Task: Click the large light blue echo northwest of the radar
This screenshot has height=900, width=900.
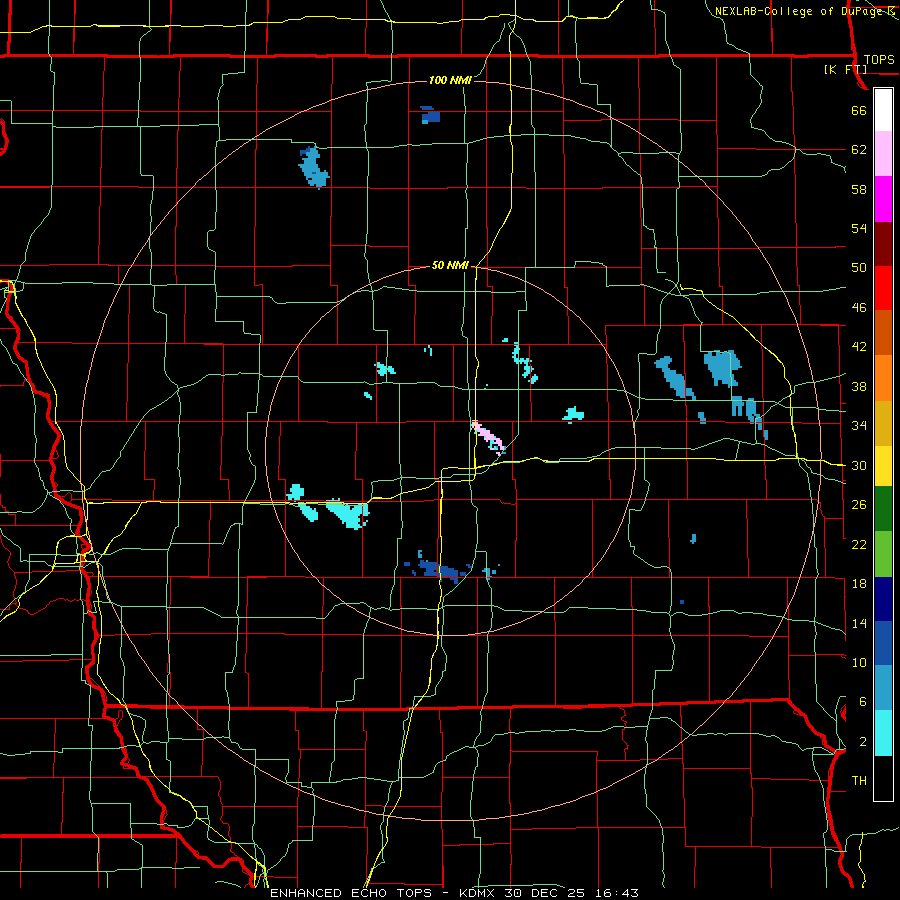Action: 313,168
